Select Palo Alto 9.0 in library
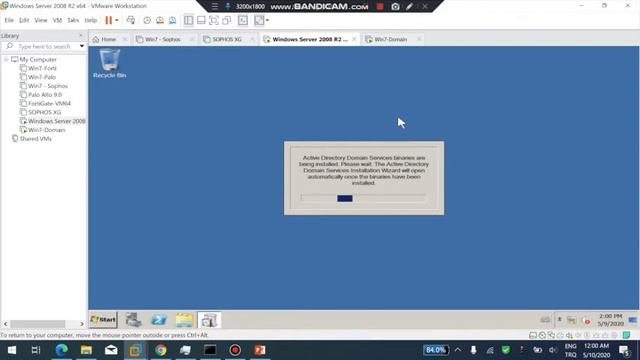Viewport: 640px width, 360px height. pyautogui.click(x=45, y=94)
